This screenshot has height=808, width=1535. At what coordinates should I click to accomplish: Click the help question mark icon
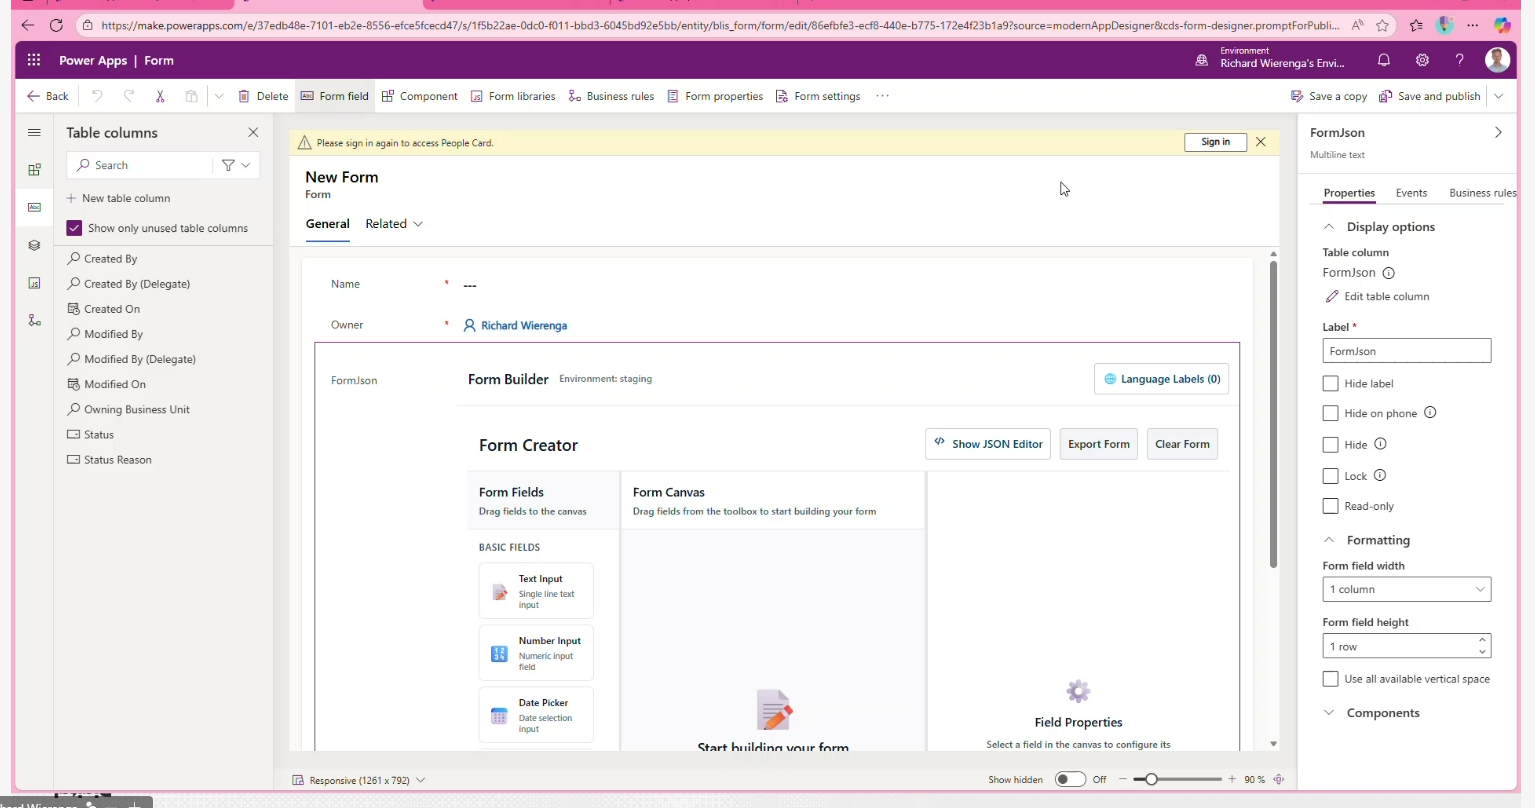[x=1459, y=60]
